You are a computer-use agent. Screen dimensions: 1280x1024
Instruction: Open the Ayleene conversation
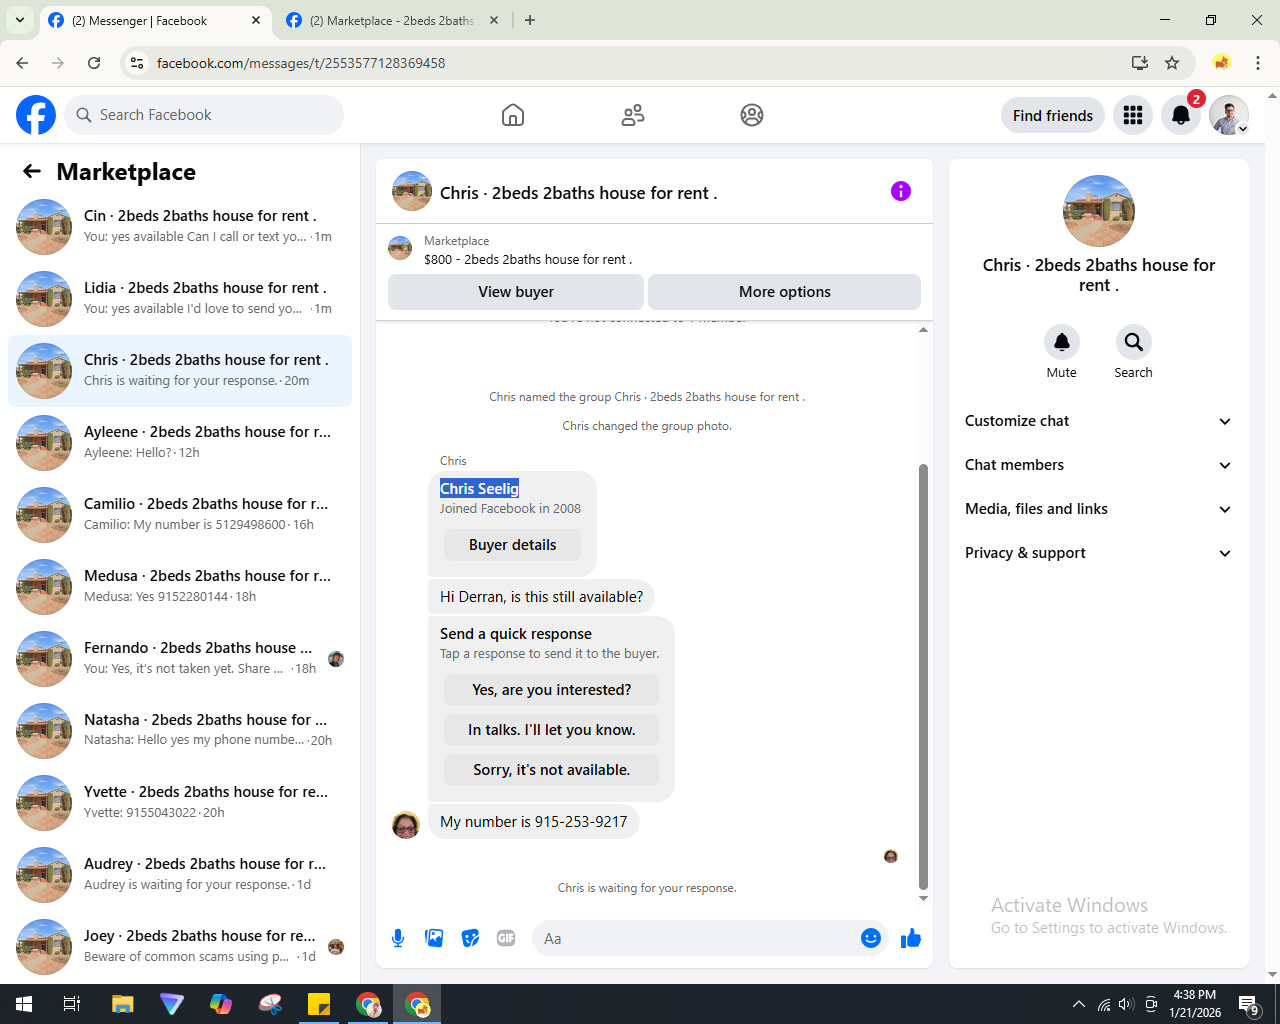coord(180,443)
